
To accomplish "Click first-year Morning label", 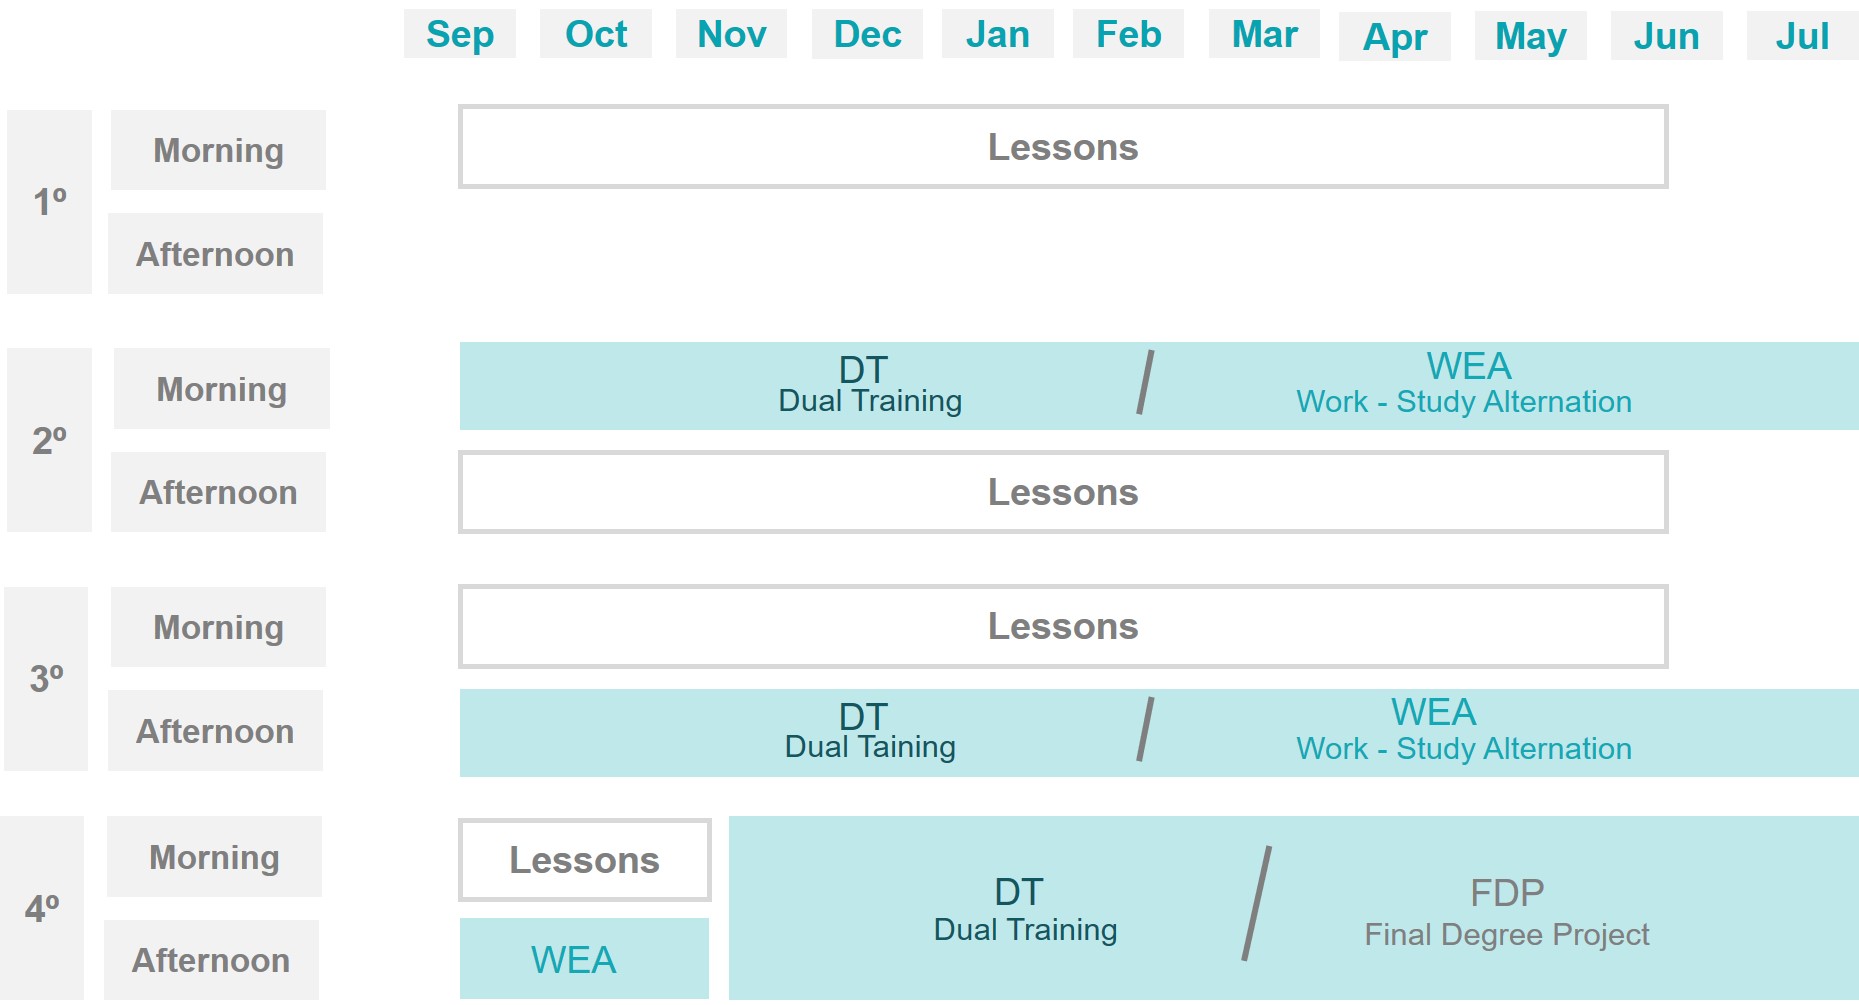I will (218, 150).
